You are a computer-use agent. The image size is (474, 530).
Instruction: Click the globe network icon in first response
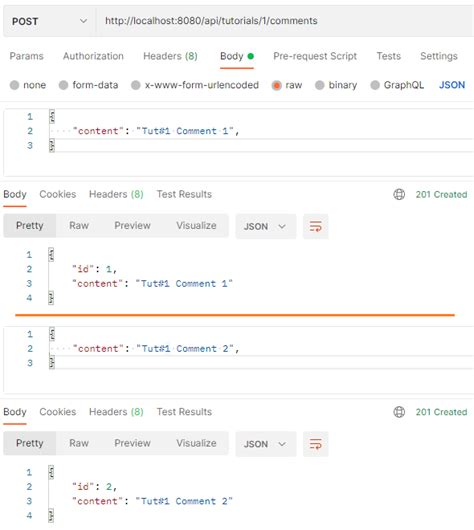(399, 194)
